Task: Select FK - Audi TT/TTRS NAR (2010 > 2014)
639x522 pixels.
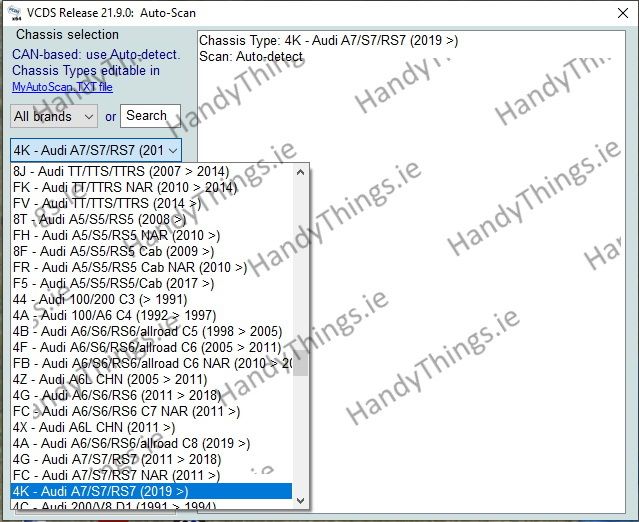Action: coord(152,187)
